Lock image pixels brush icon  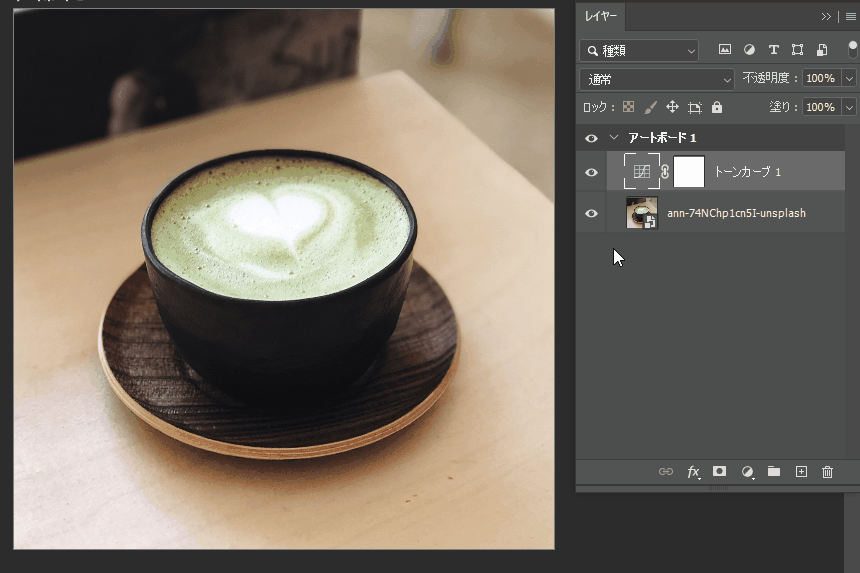tap(650, 107)
